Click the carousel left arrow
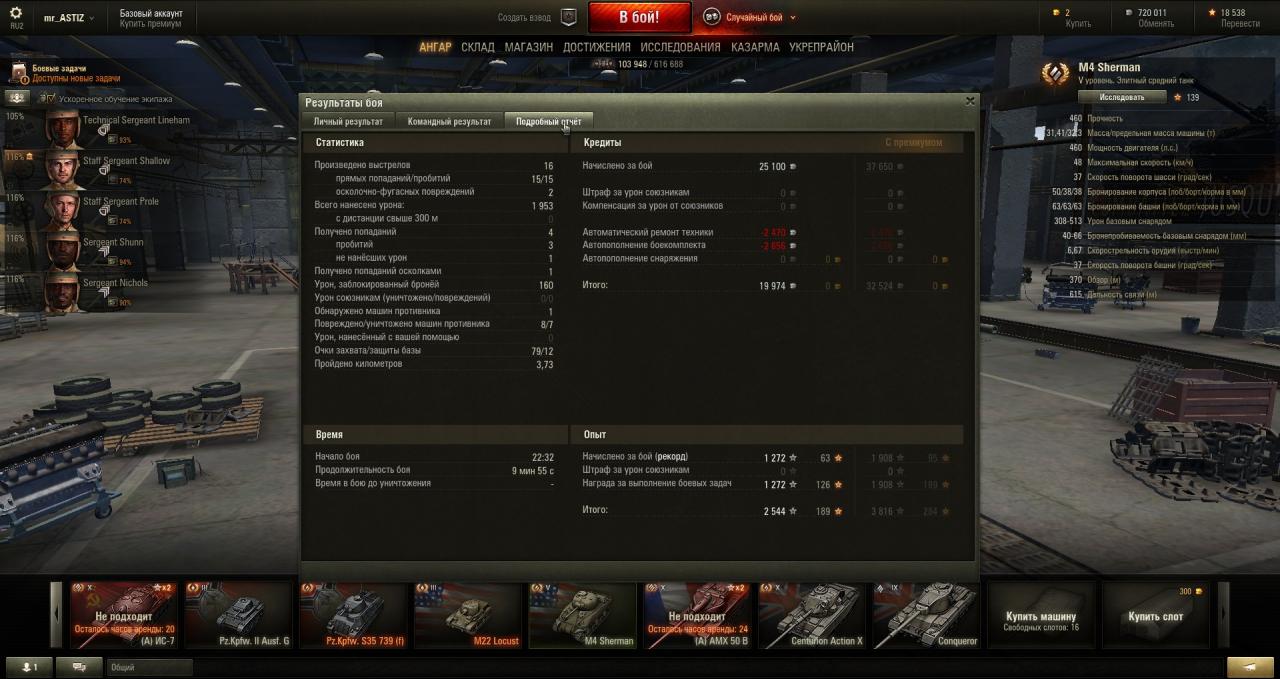 click(56, 614)
